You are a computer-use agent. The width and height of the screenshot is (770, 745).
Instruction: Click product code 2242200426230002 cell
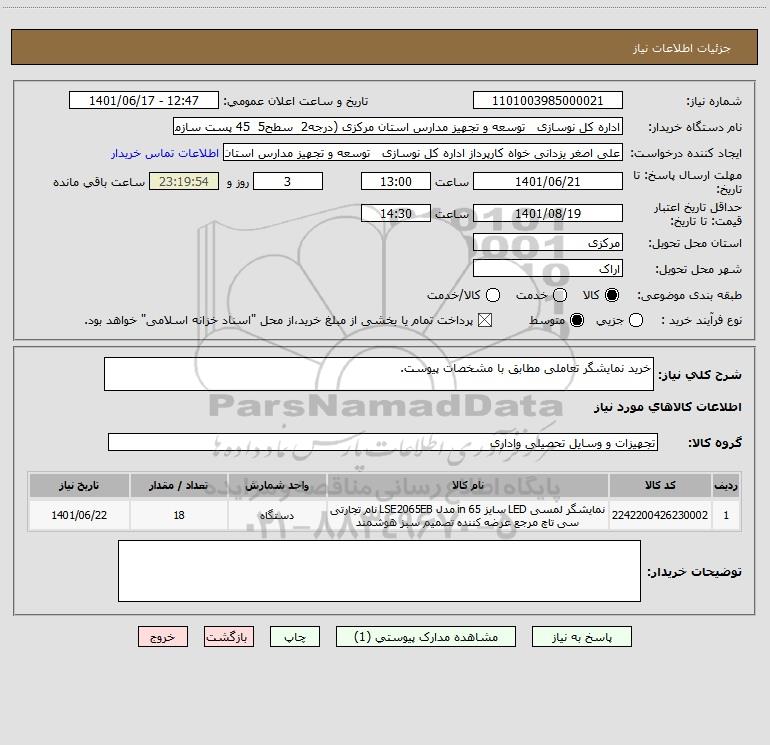pos(660,515)
